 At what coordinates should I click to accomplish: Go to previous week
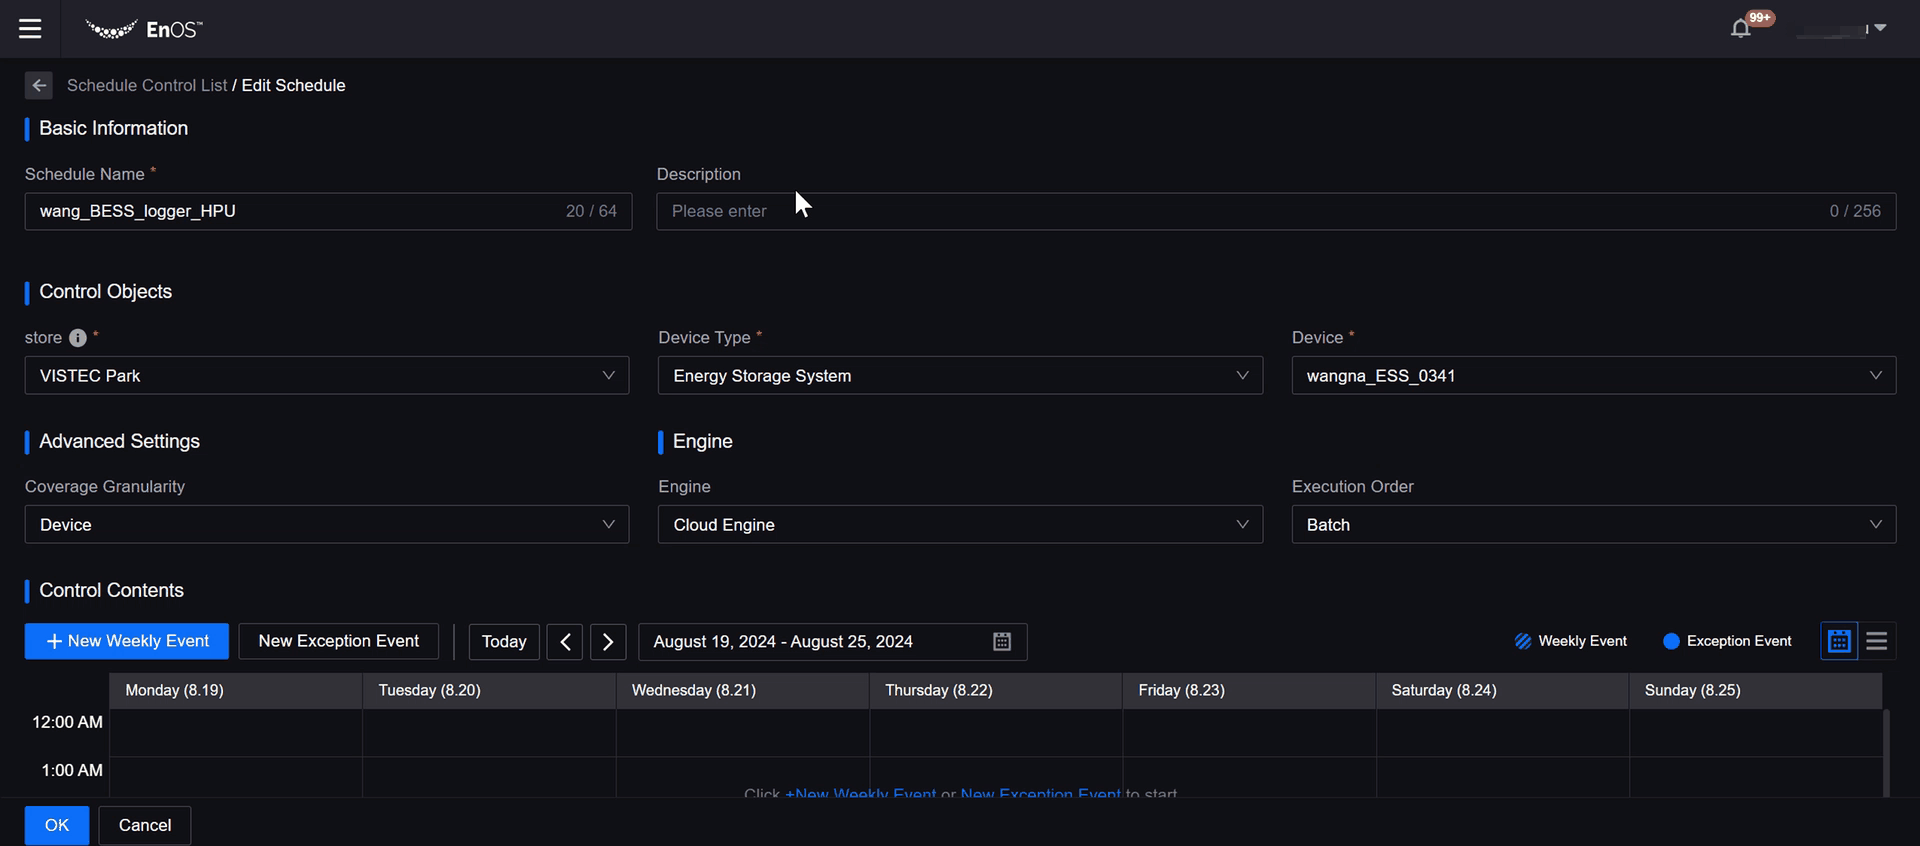point(565,642)
